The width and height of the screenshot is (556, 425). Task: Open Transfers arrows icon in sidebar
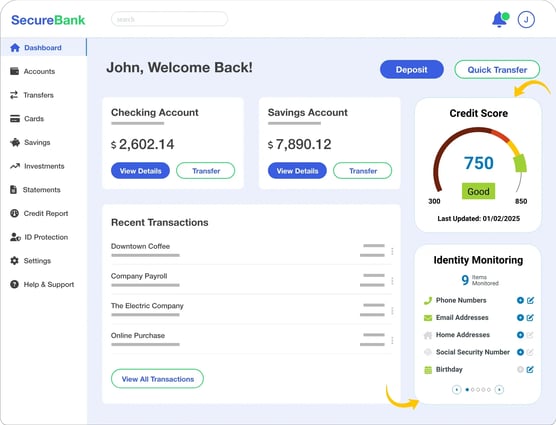click(14, 95)
